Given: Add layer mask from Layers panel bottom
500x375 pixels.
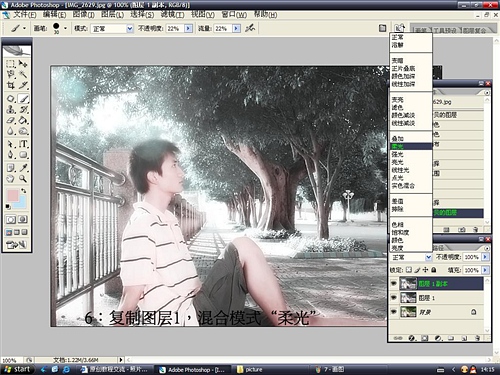Looking at the screenshot, I should pyautogui.click(x=424, y=338).
